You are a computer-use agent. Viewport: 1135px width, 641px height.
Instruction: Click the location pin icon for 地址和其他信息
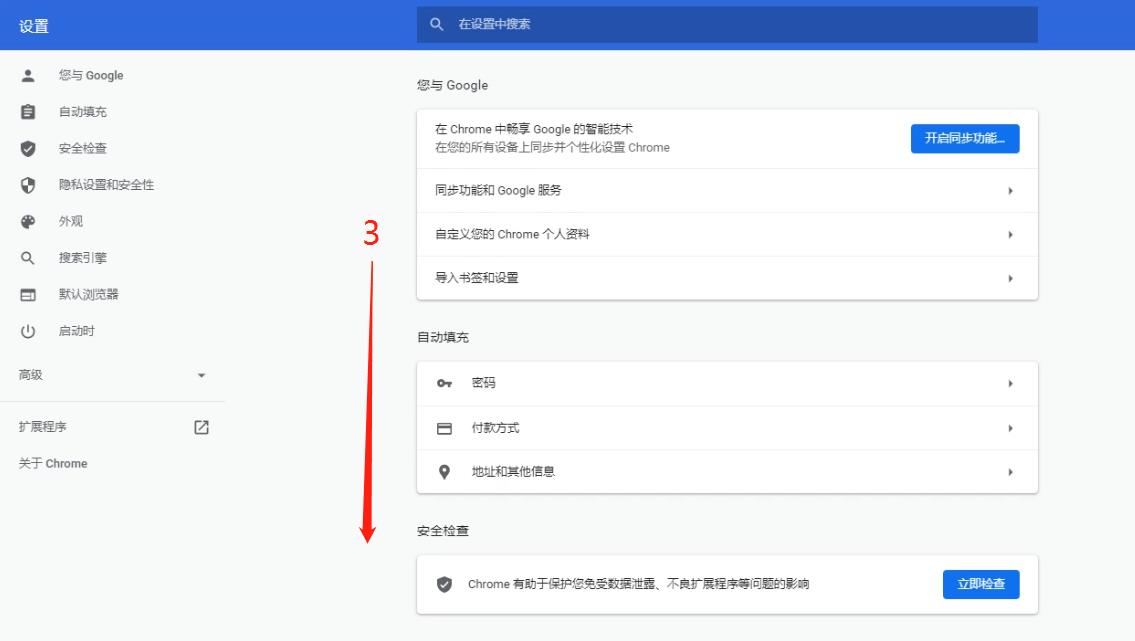pos(445,472)
